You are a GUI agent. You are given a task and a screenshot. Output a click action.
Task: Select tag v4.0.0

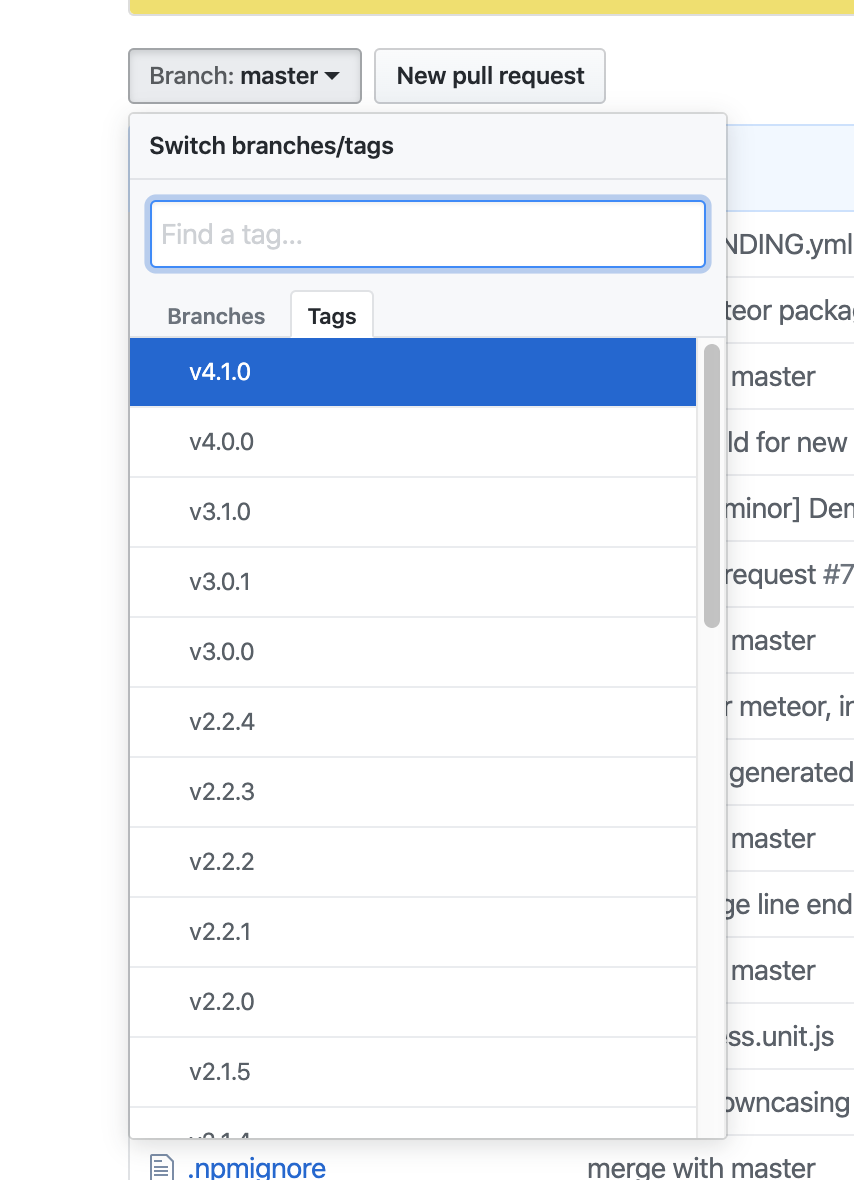coord(413,442)
